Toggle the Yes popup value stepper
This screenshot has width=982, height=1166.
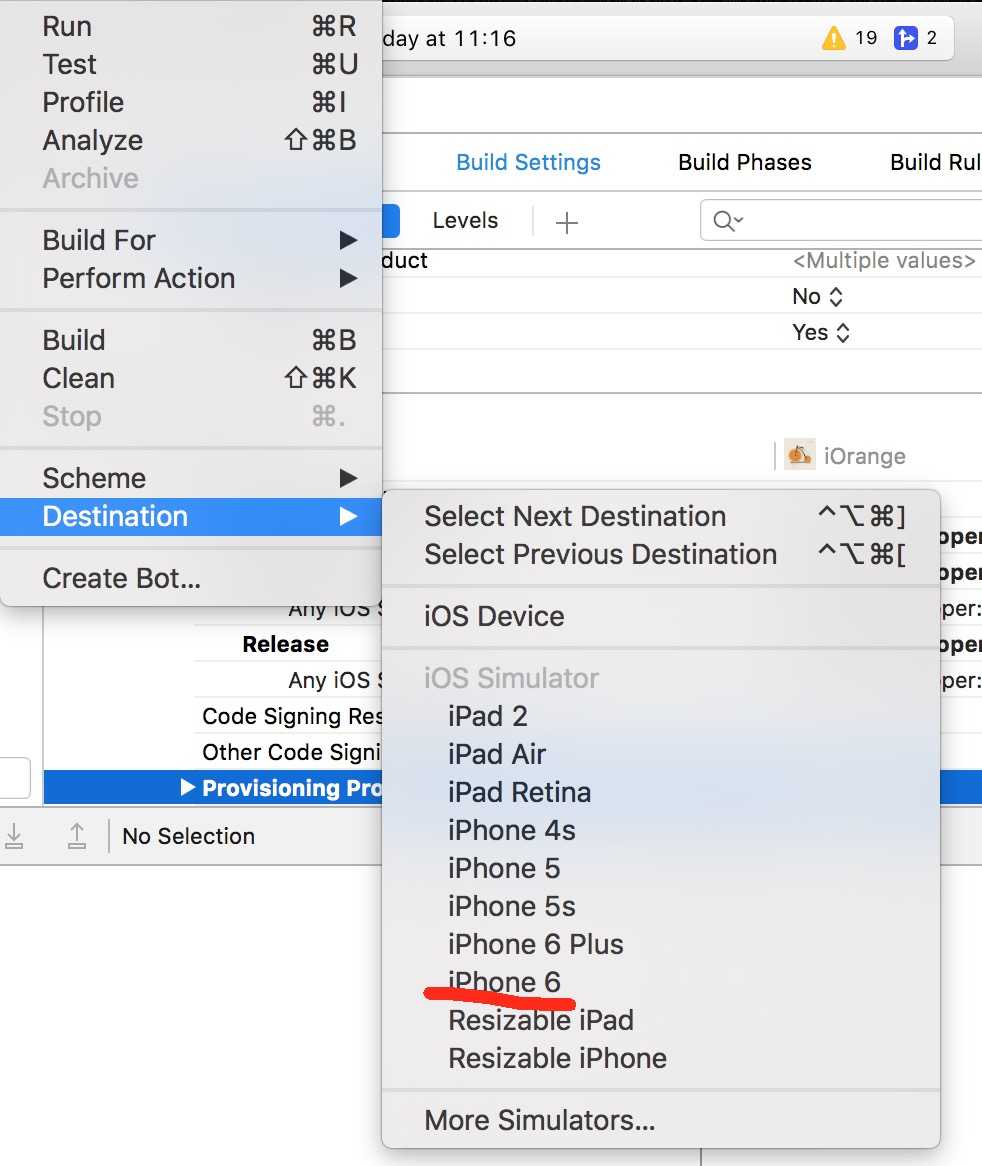click(843, 333)
